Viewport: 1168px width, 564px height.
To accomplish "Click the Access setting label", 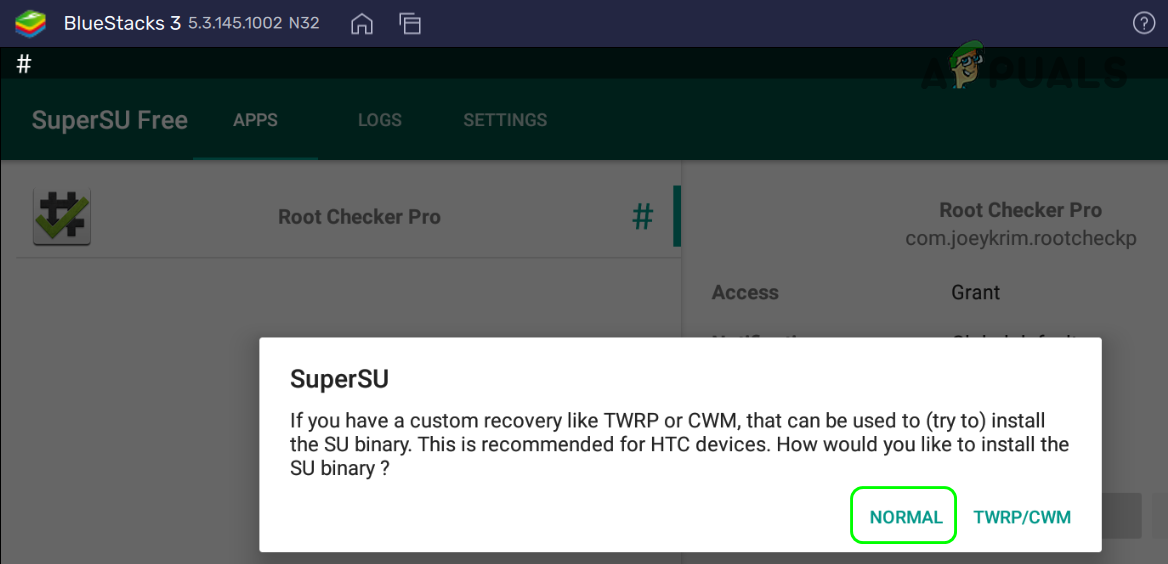I will coord(745,292).
